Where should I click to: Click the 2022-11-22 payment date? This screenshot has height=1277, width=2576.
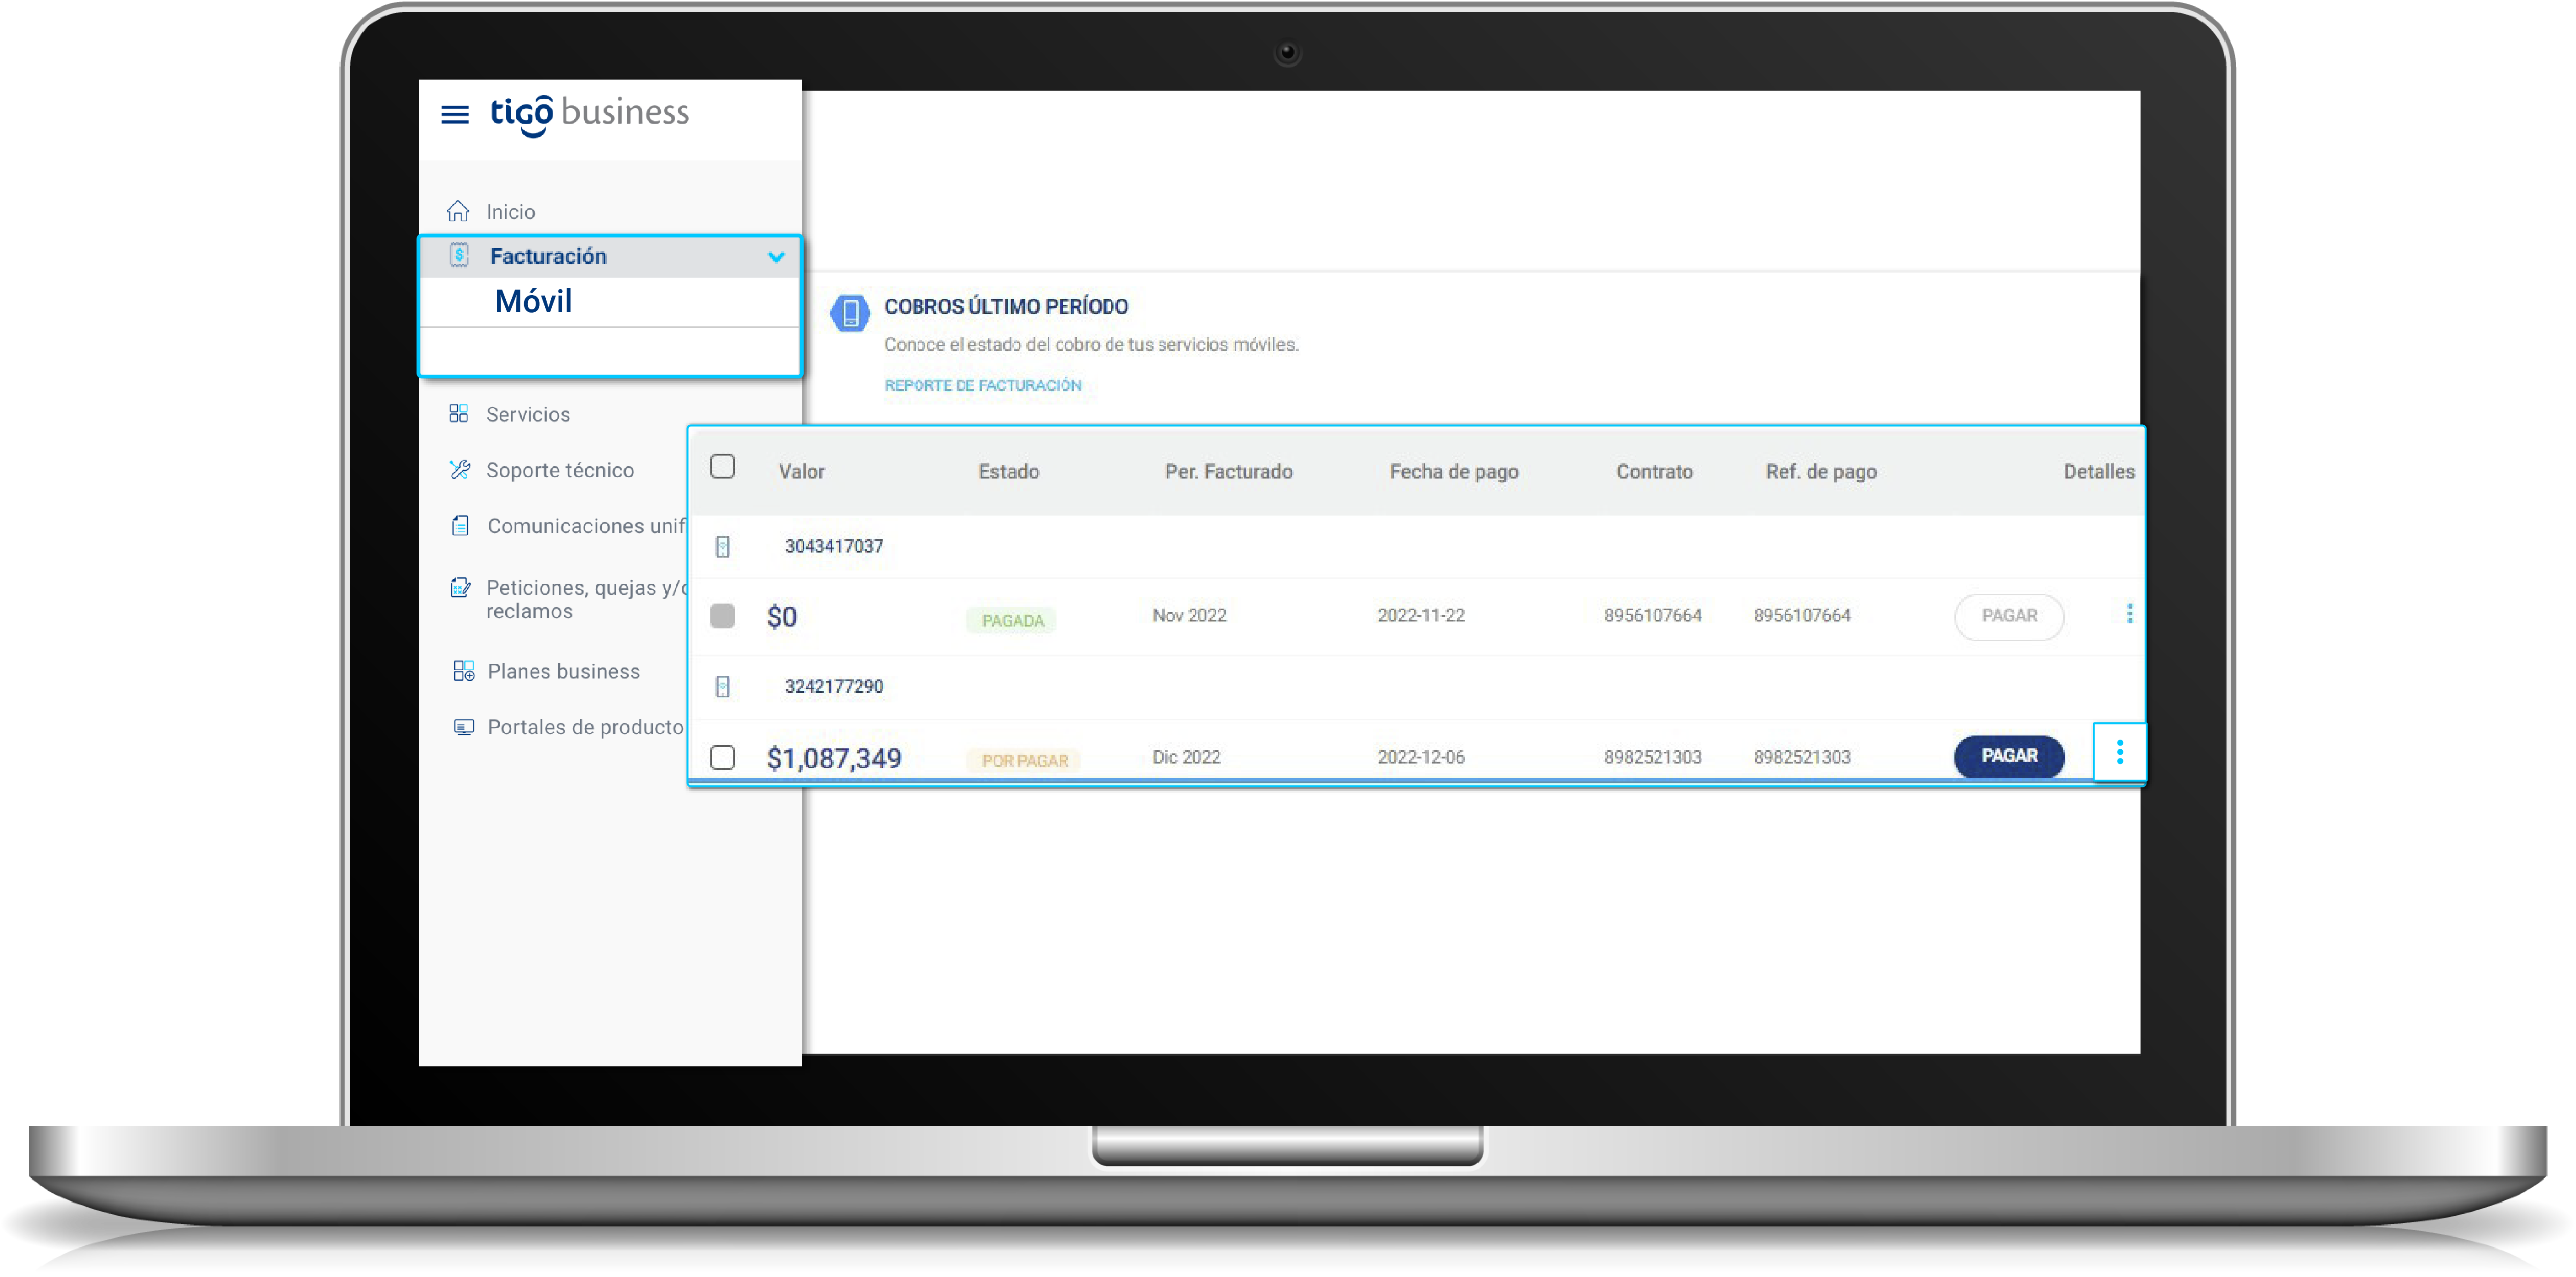tap(1420, 615)
